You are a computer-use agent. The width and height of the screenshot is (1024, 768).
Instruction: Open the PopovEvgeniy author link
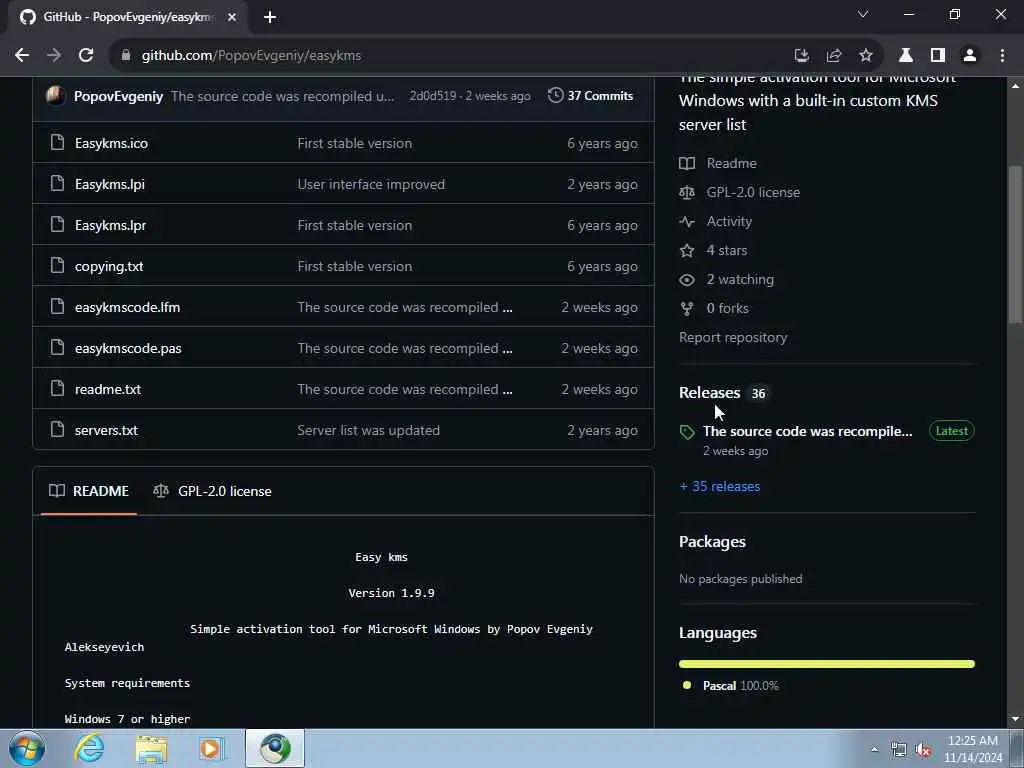click(118, 96)
